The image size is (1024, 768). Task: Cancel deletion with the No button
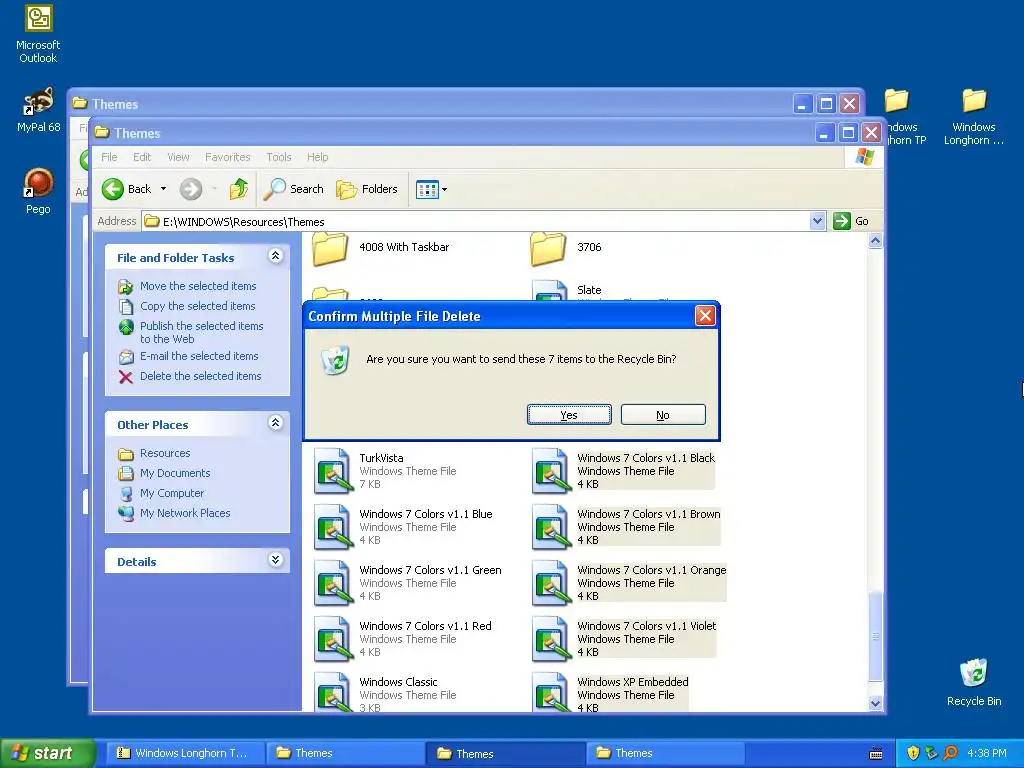pyautogui.click(x=663, y=415)
